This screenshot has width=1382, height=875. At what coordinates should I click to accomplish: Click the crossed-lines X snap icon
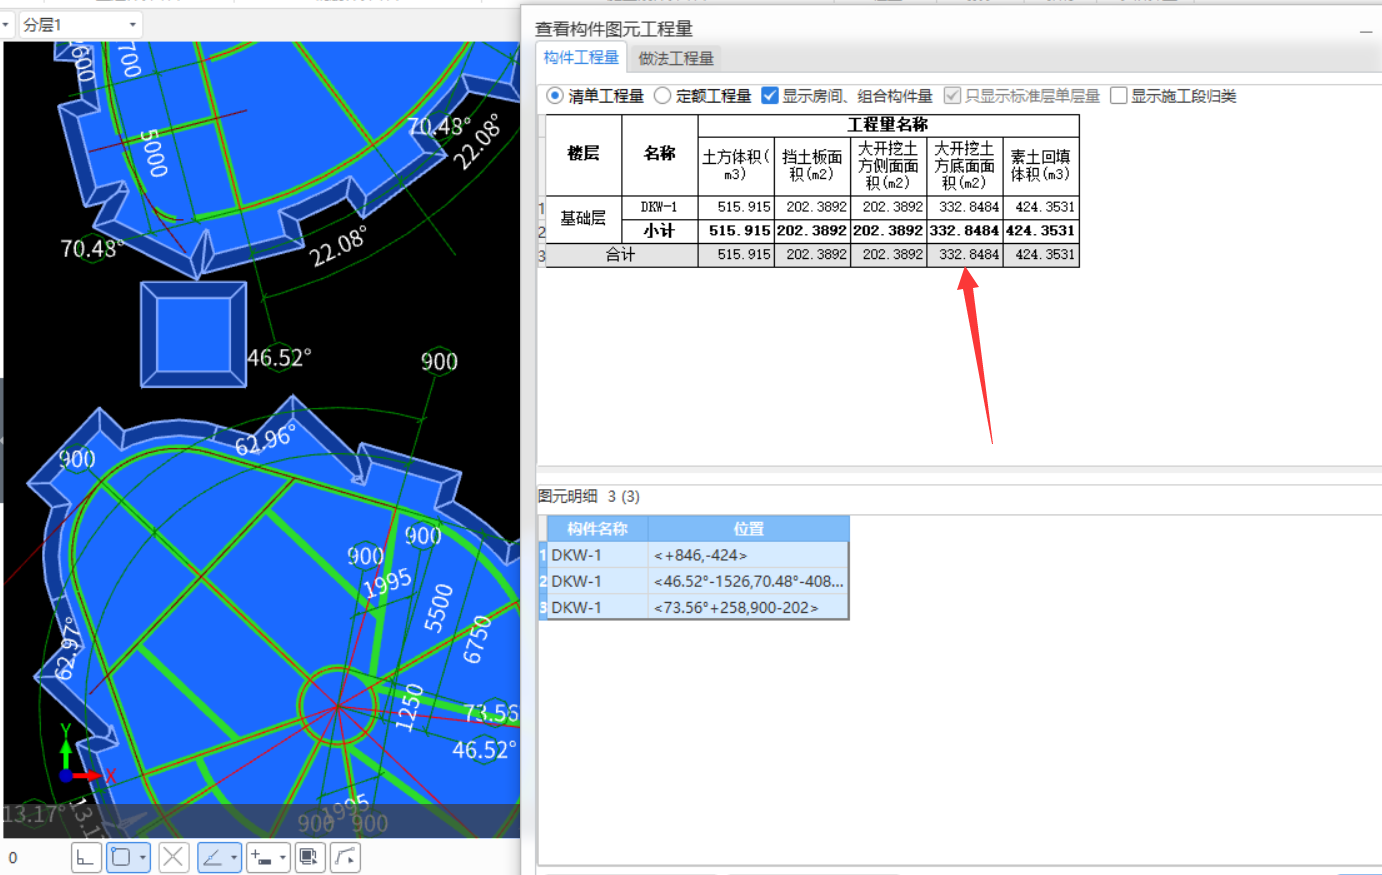(x=173, y=857)
